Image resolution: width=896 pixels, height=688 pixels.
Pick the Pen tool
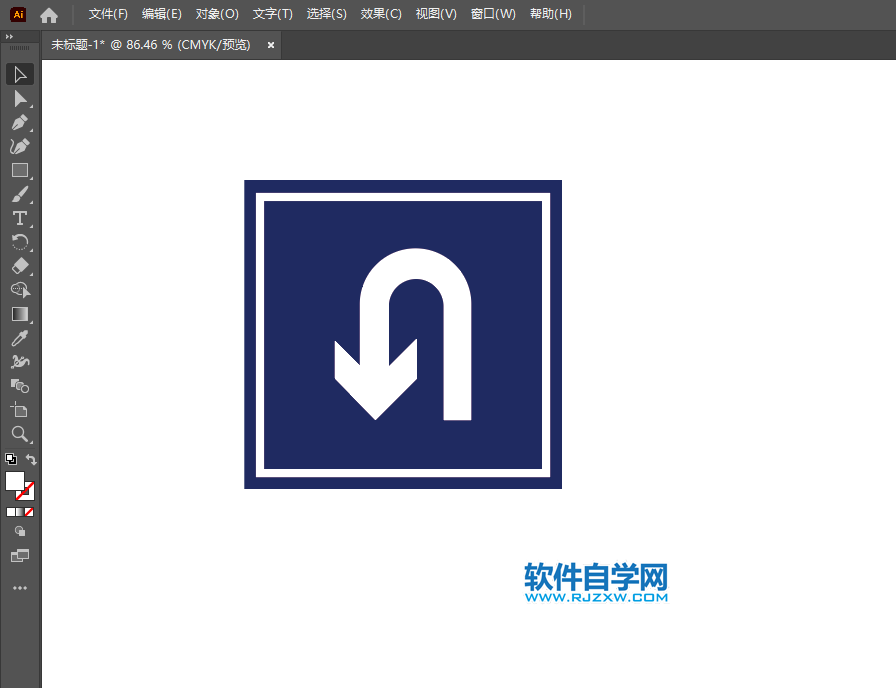point(20,122)
